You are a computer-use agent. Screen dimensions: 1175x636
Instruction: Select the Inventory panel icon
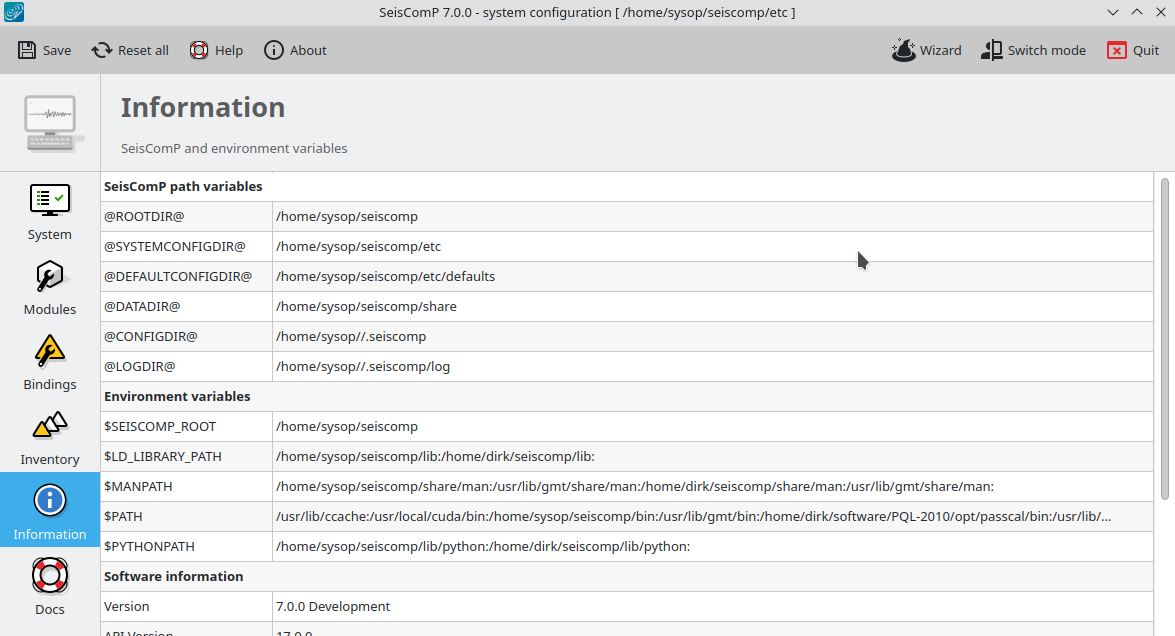(x=50, y=436)
